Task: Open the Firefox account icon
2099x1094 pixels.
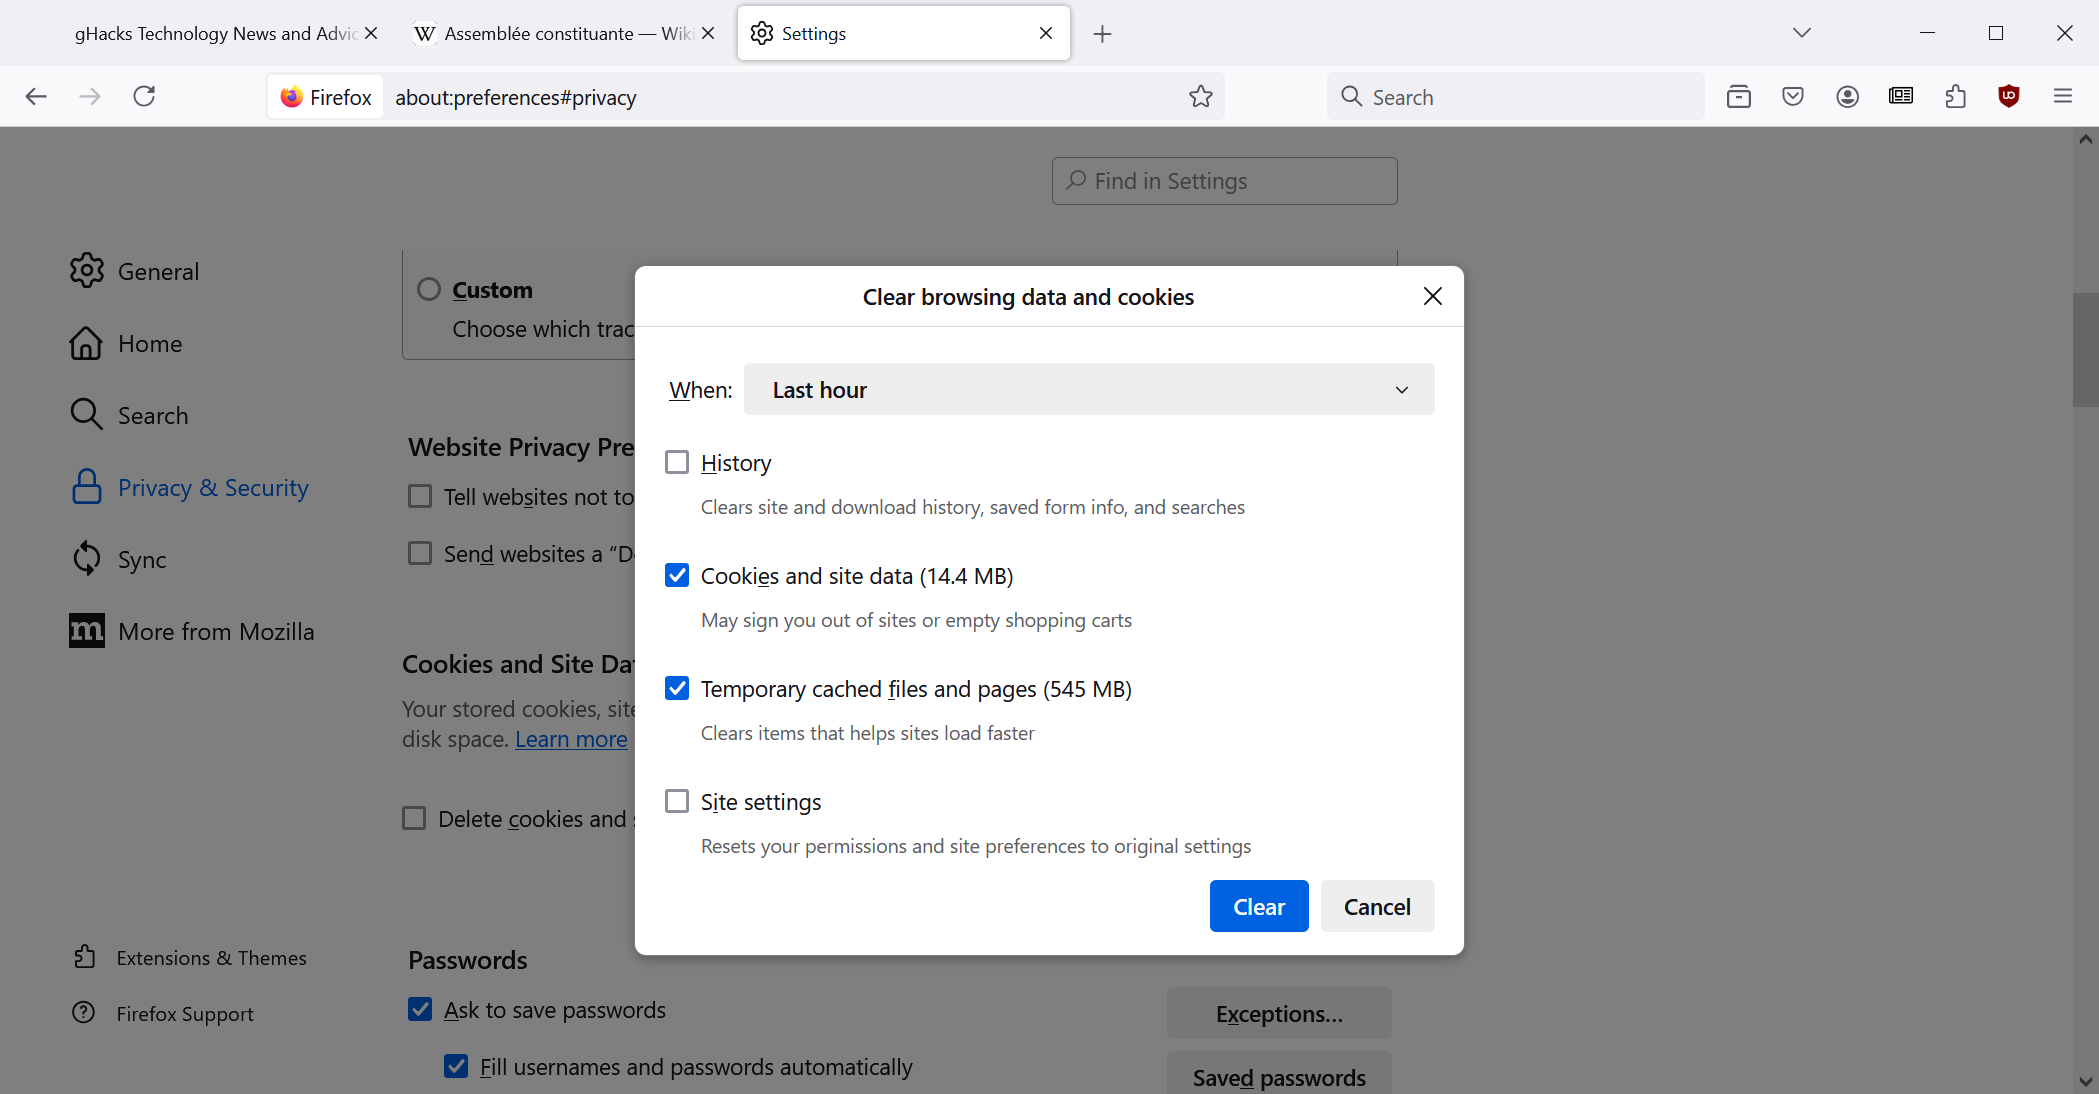Action: 1847,96
